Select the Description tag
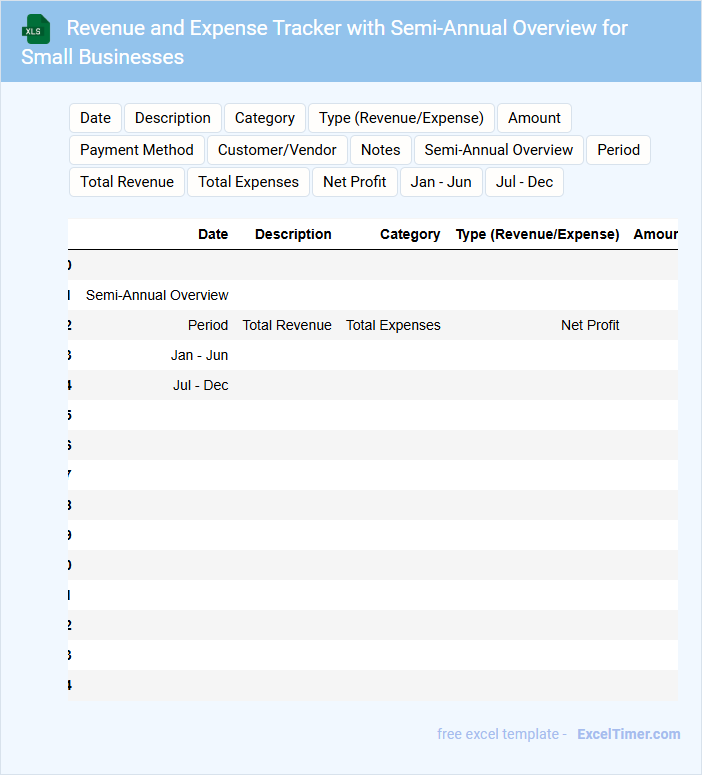The width and height of the screenshot is (702, 775). coord(173,118)
